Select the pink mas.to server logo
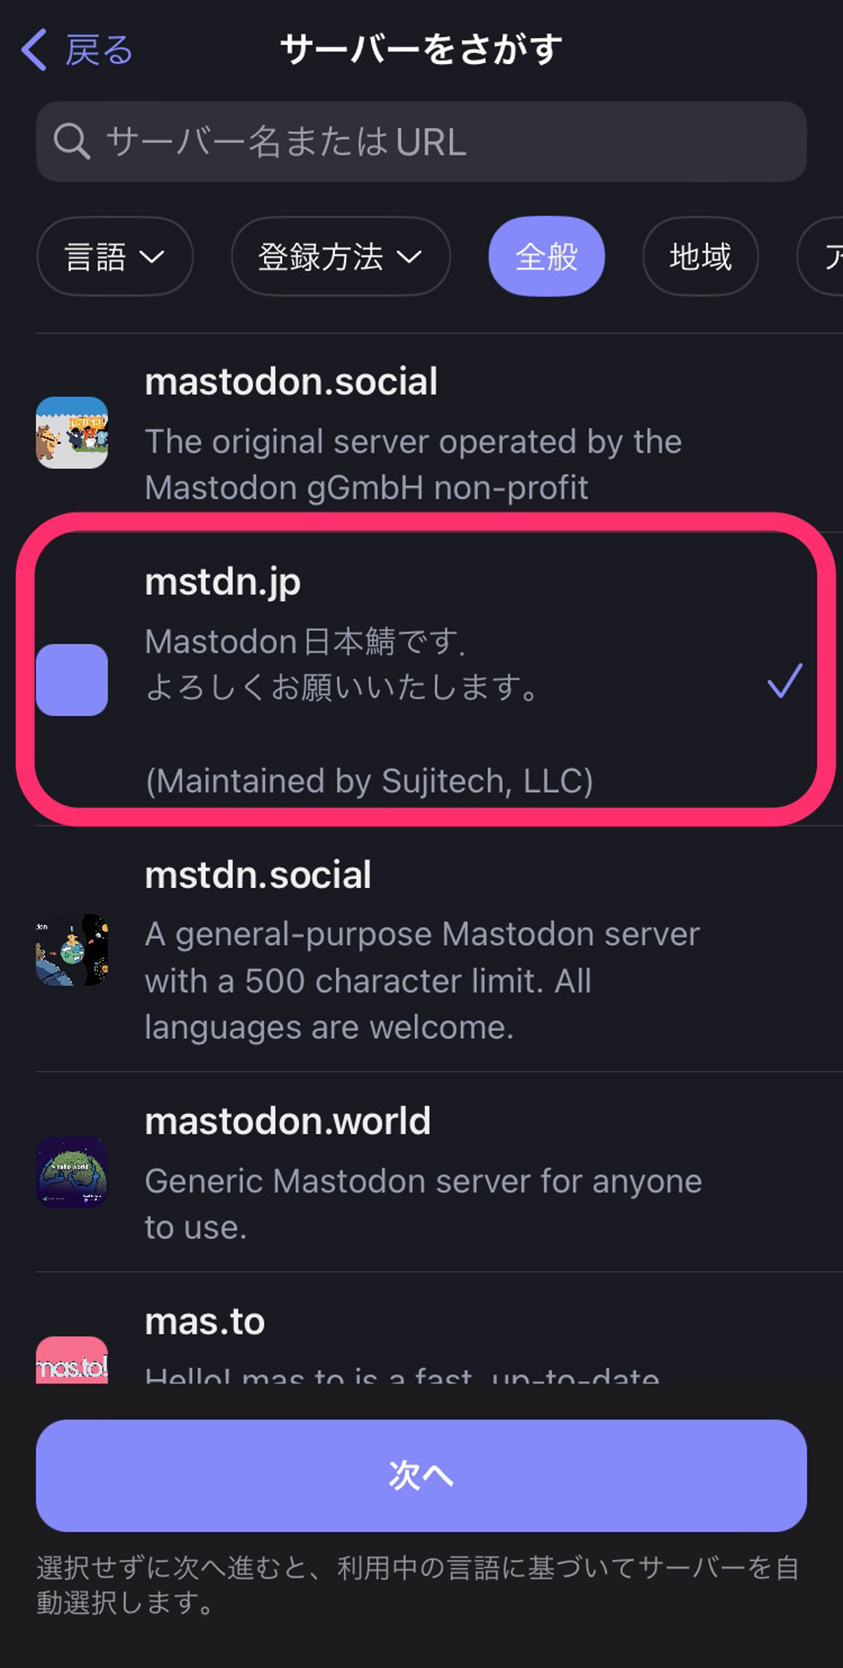 tap(72, 1360)
